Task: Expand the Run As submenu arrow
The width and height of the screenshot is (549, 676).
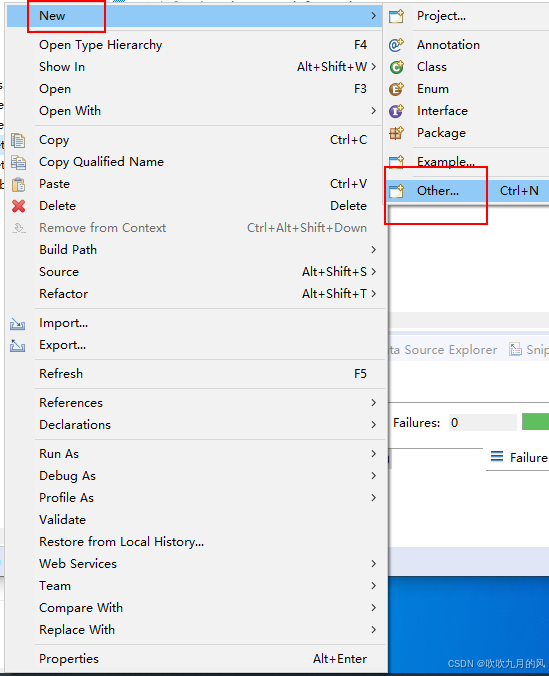Action: (373, 454)
